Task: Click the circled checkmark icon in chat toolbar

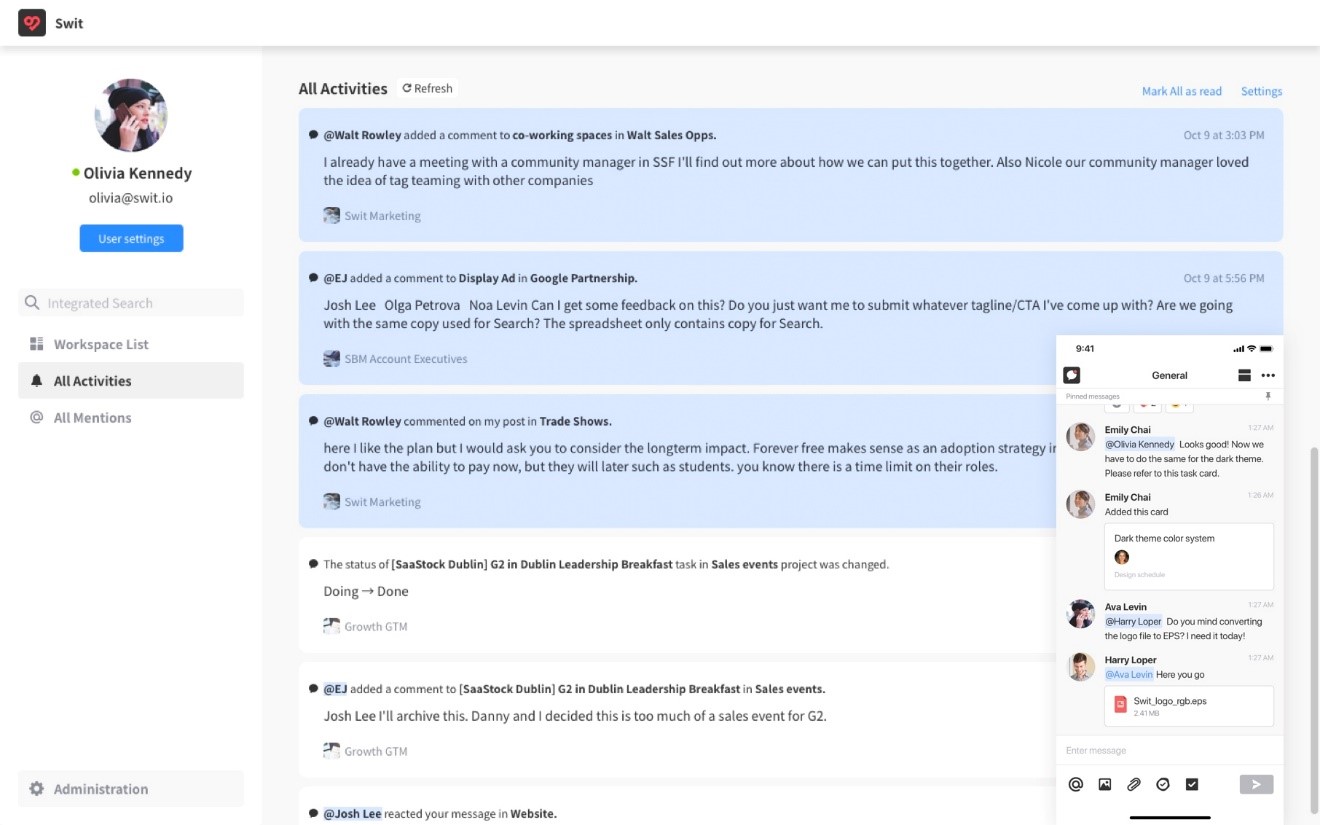Action: click(x=1163, y=785)
